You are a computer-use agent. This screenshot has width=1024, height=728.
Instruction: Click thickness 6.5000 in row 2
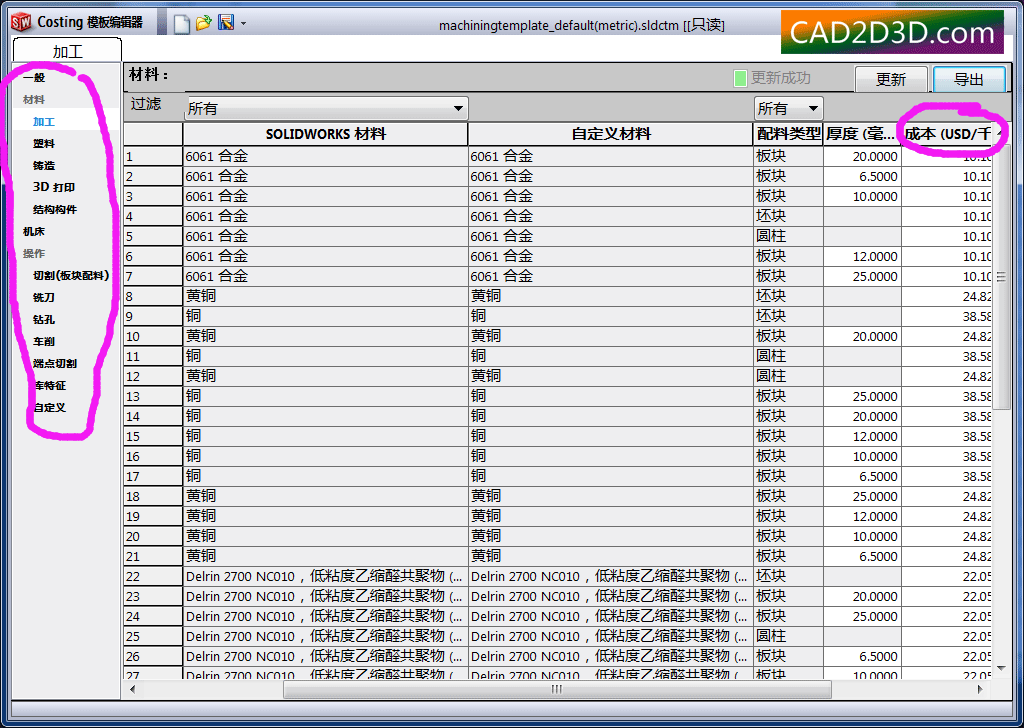point(862,177)
